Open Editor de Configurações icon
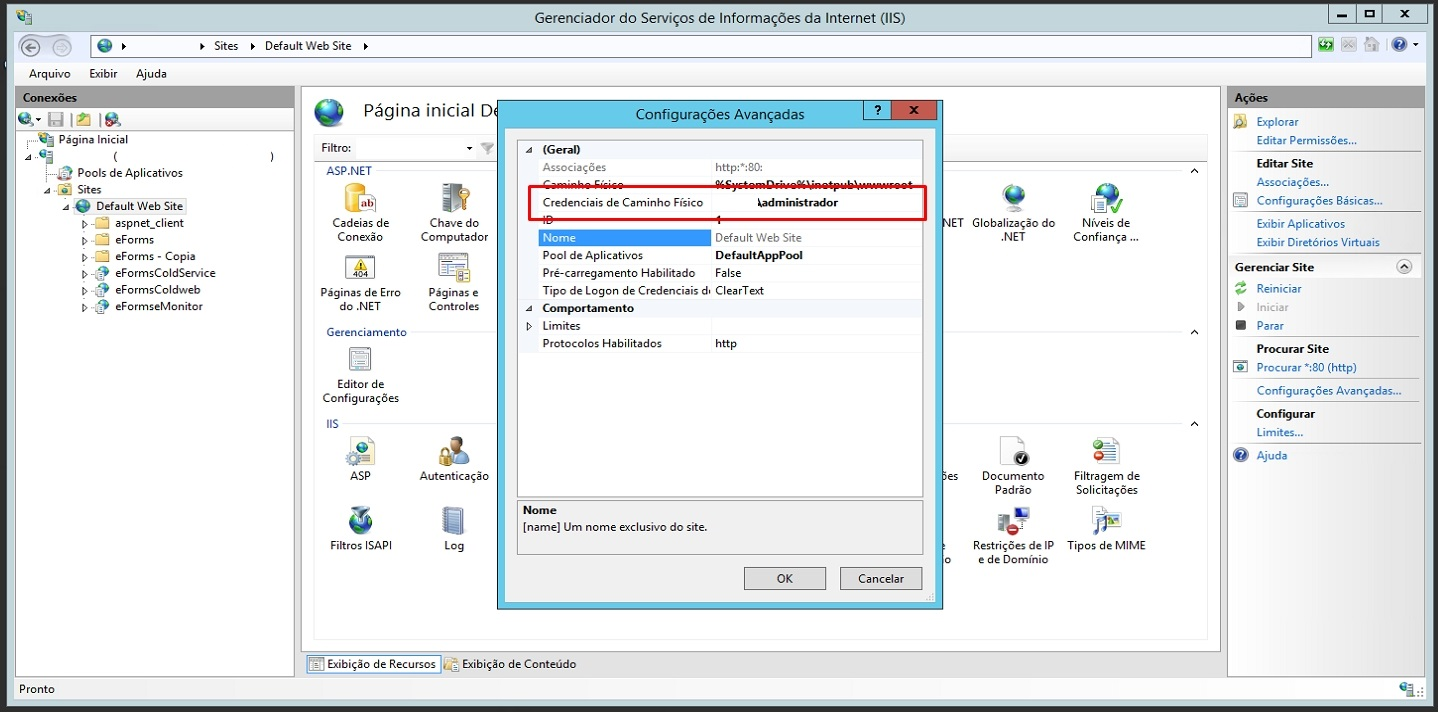Screen dimensions: 1438x712 click(x=360, y=361)
